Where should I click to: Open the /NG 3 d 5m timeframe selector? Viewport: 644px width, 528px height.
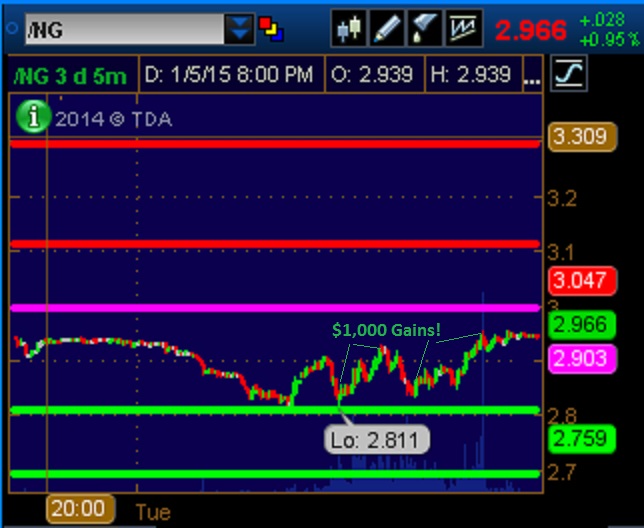[x=70, y=75]
